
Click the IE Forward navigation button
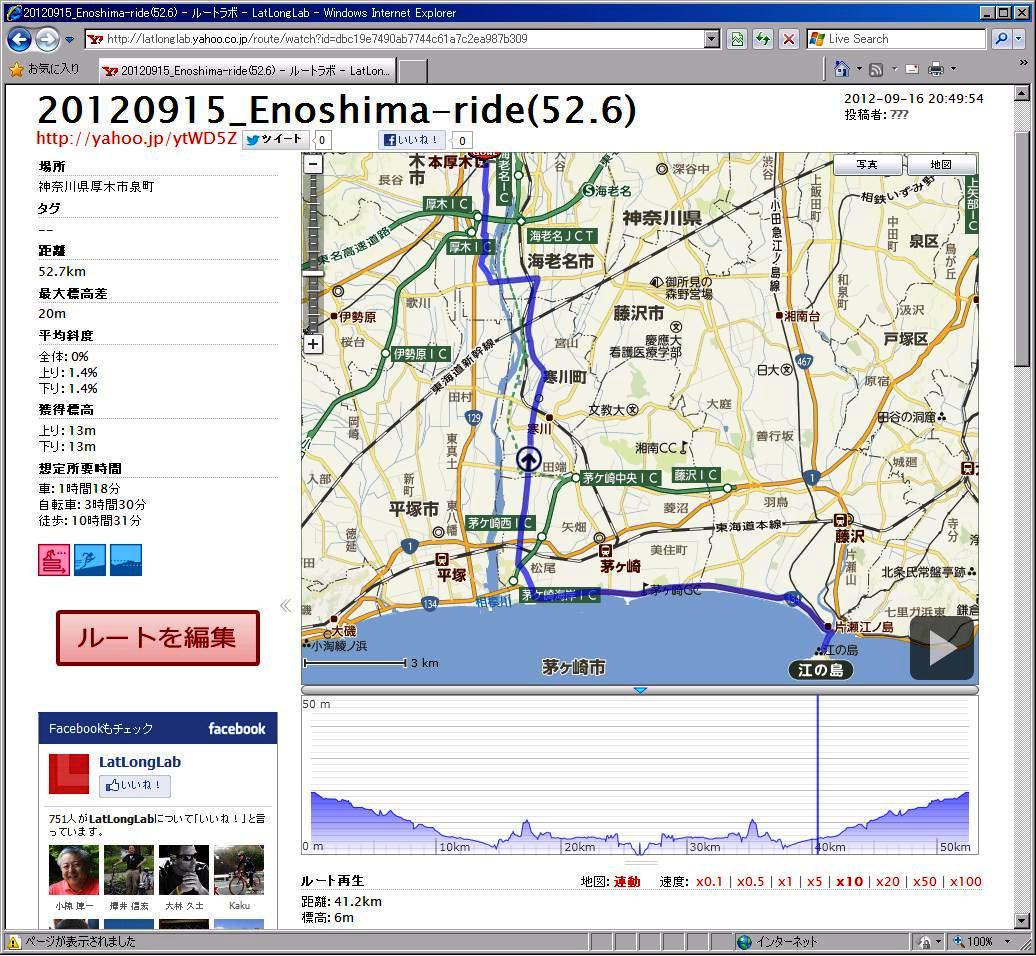coord(47,40)
